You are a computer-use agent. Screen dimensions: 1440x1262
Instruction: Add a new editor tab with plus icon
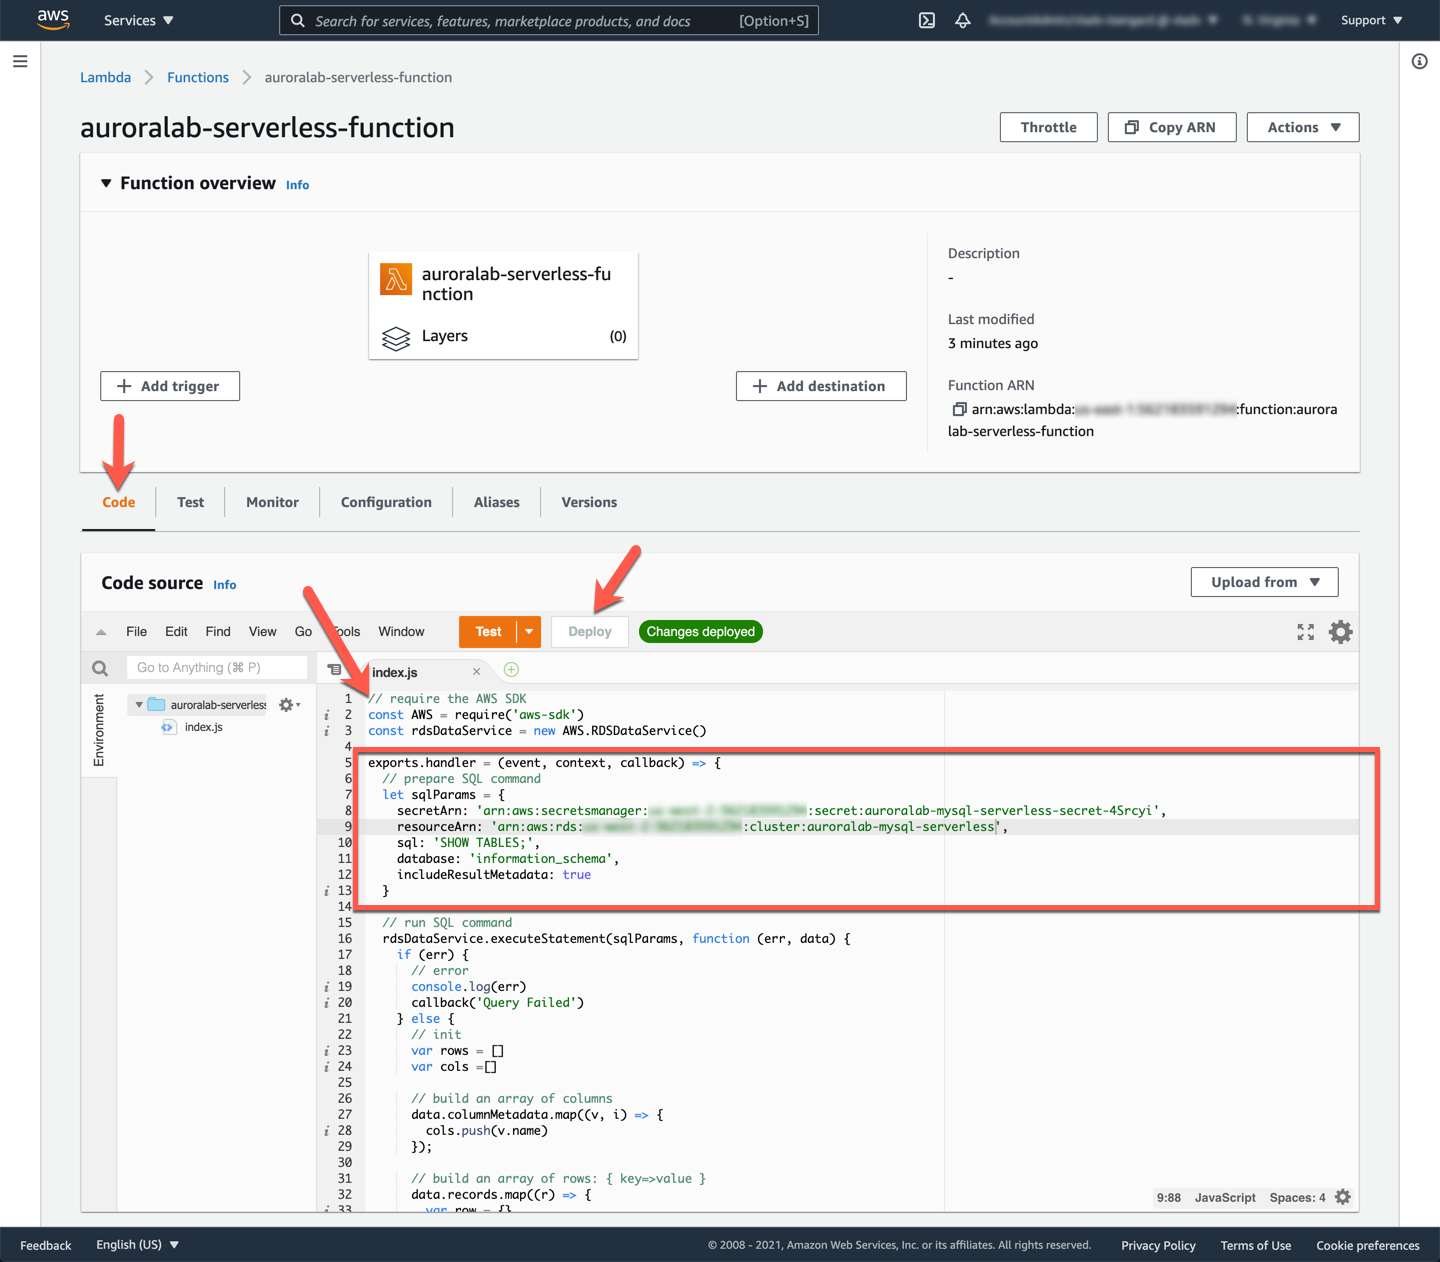[x=511, y=670]
